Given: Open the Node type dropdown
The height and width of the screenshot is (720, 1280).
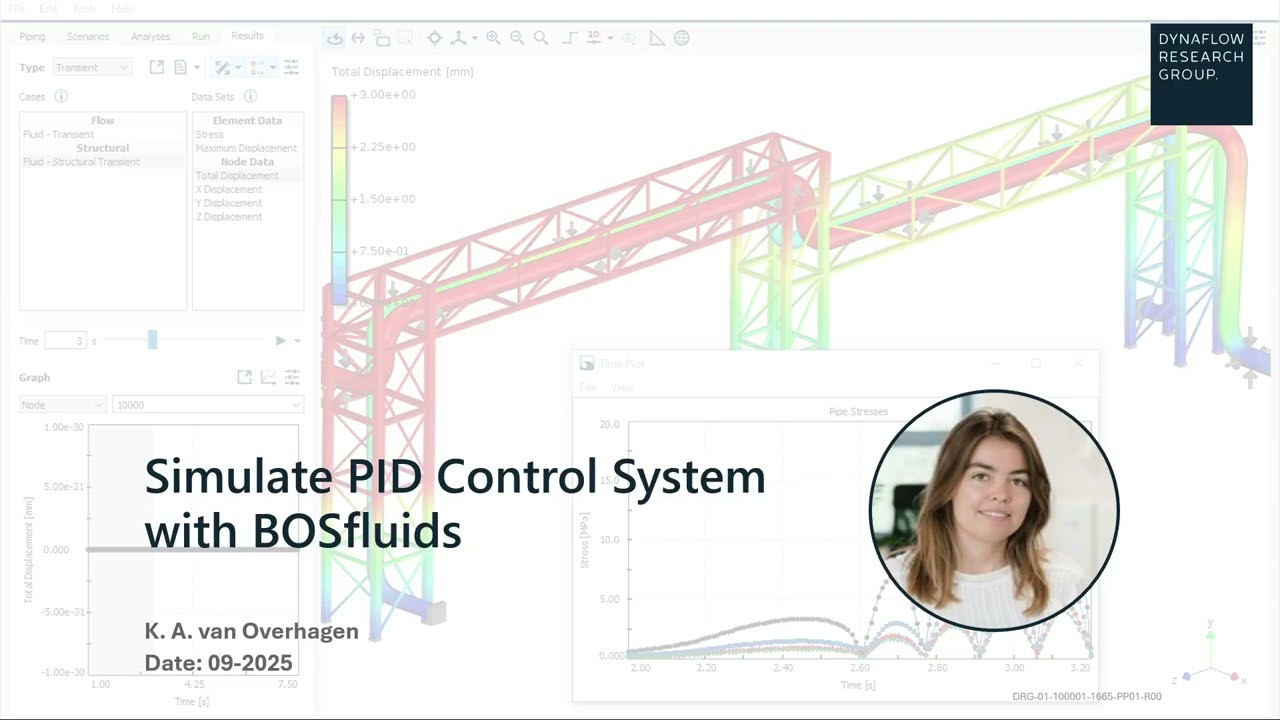Looking at the screenshot, I should (x=62, y=405).
